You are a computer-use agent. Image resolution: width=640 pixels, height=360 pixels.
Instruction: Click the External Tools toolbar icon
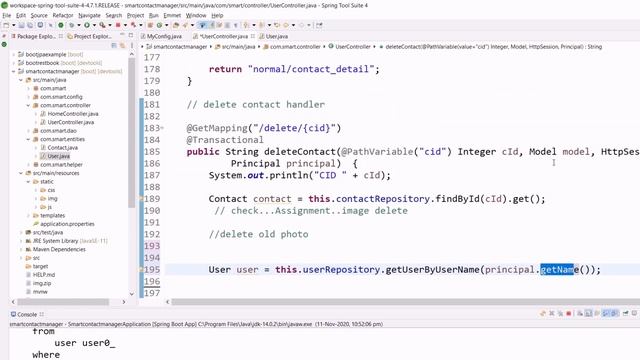(102, 25)
